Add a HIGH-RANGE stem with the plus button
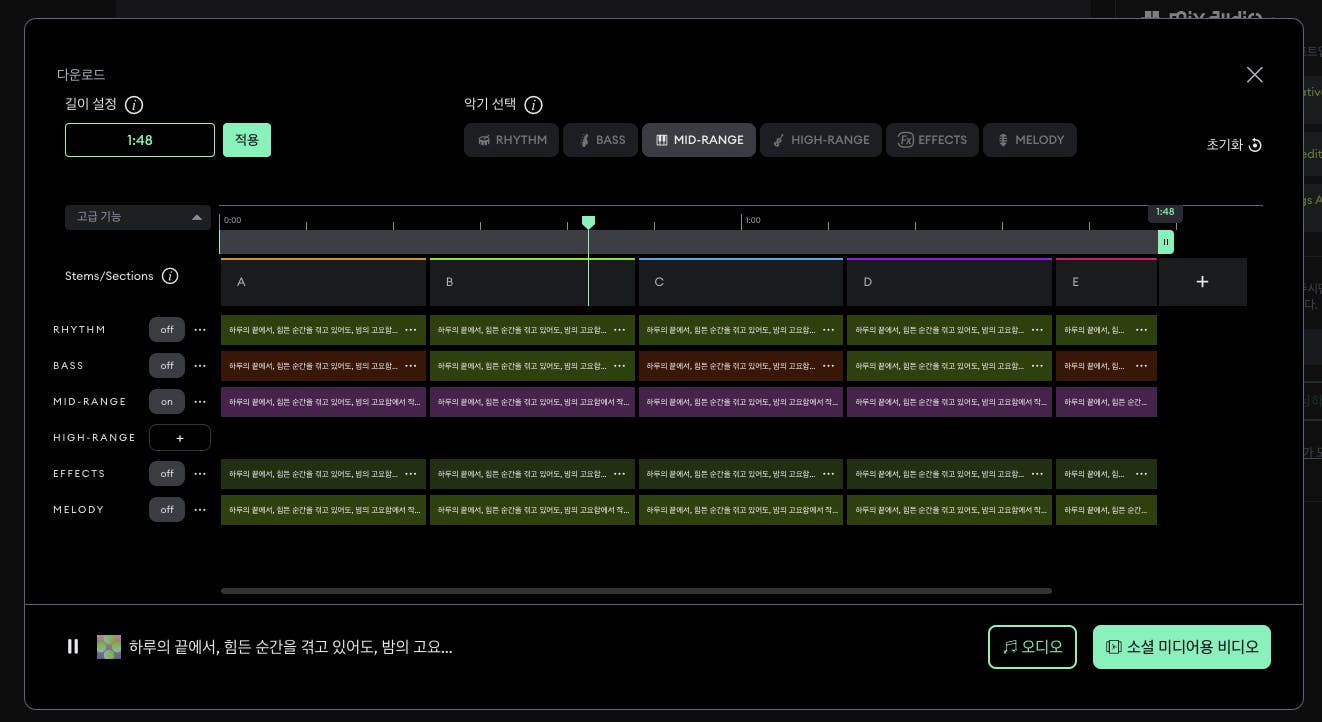 tap(180, 438)
